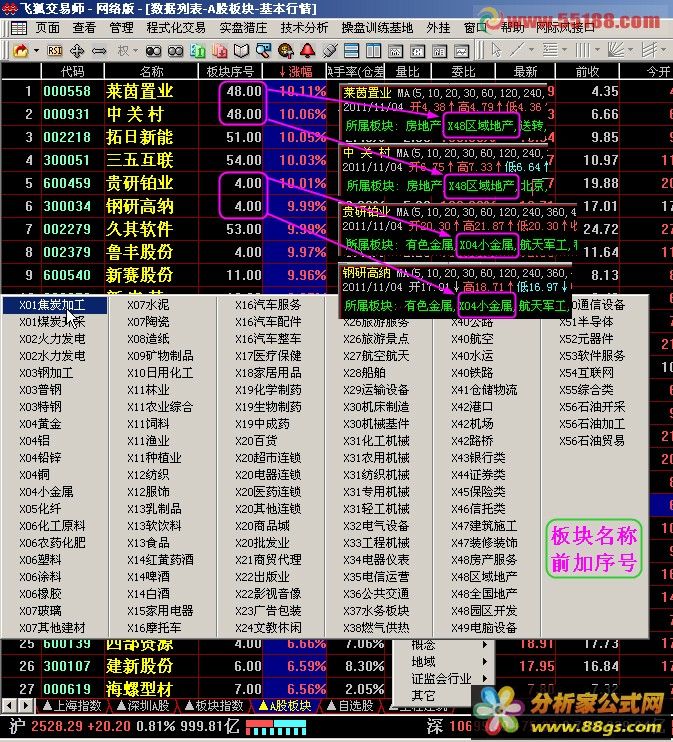Switch to the 深圳A股 tab

(143, 706)
